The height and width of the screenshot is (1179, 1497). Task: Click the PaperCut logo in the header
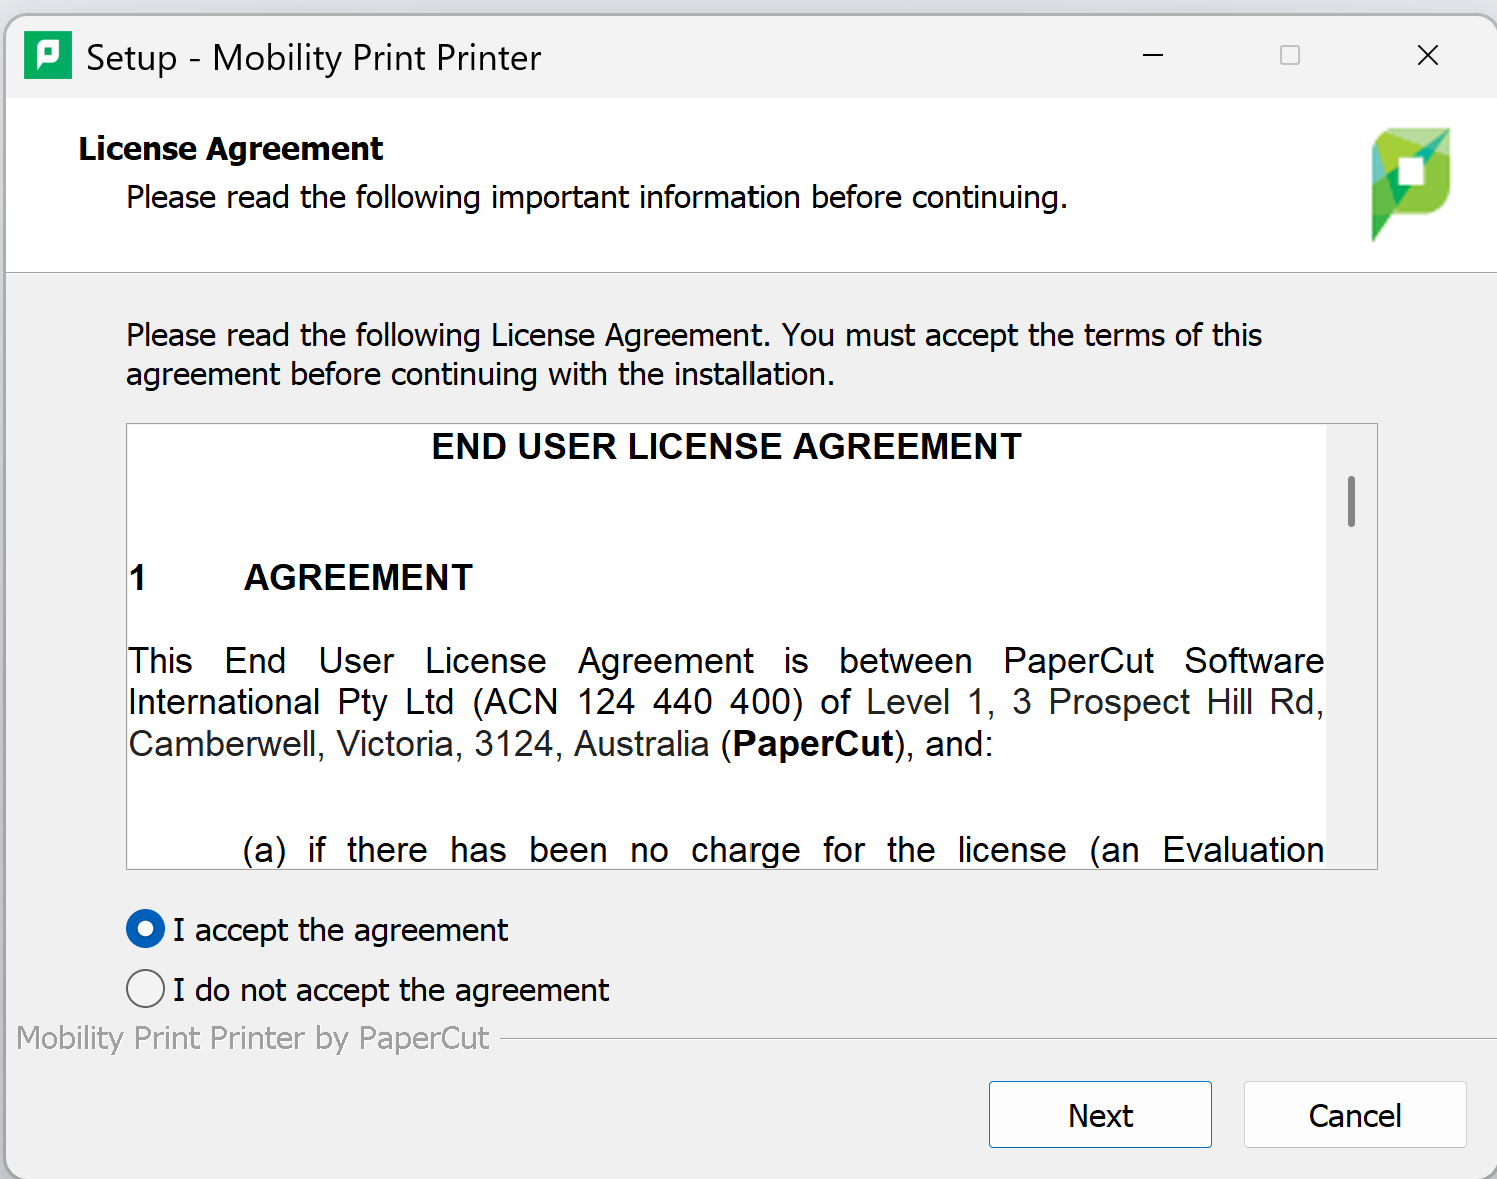tap(1410, 184)
